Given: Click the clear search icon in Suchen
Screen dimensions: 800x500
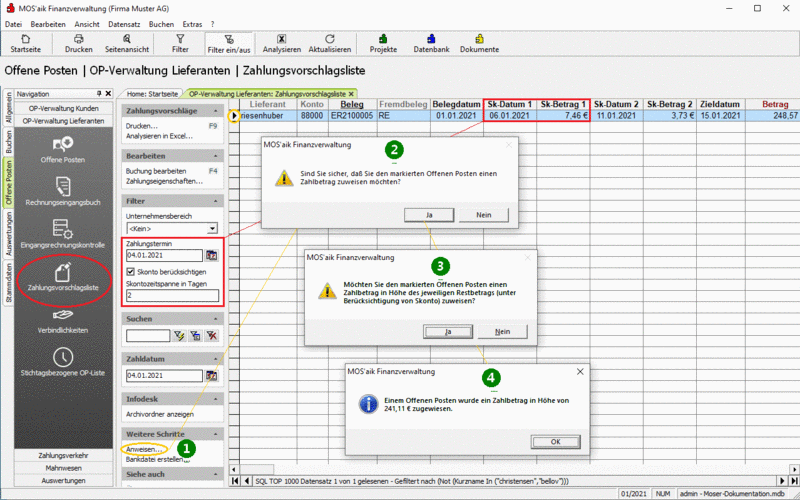Looking at the screenshot, I should coord(211,335).
